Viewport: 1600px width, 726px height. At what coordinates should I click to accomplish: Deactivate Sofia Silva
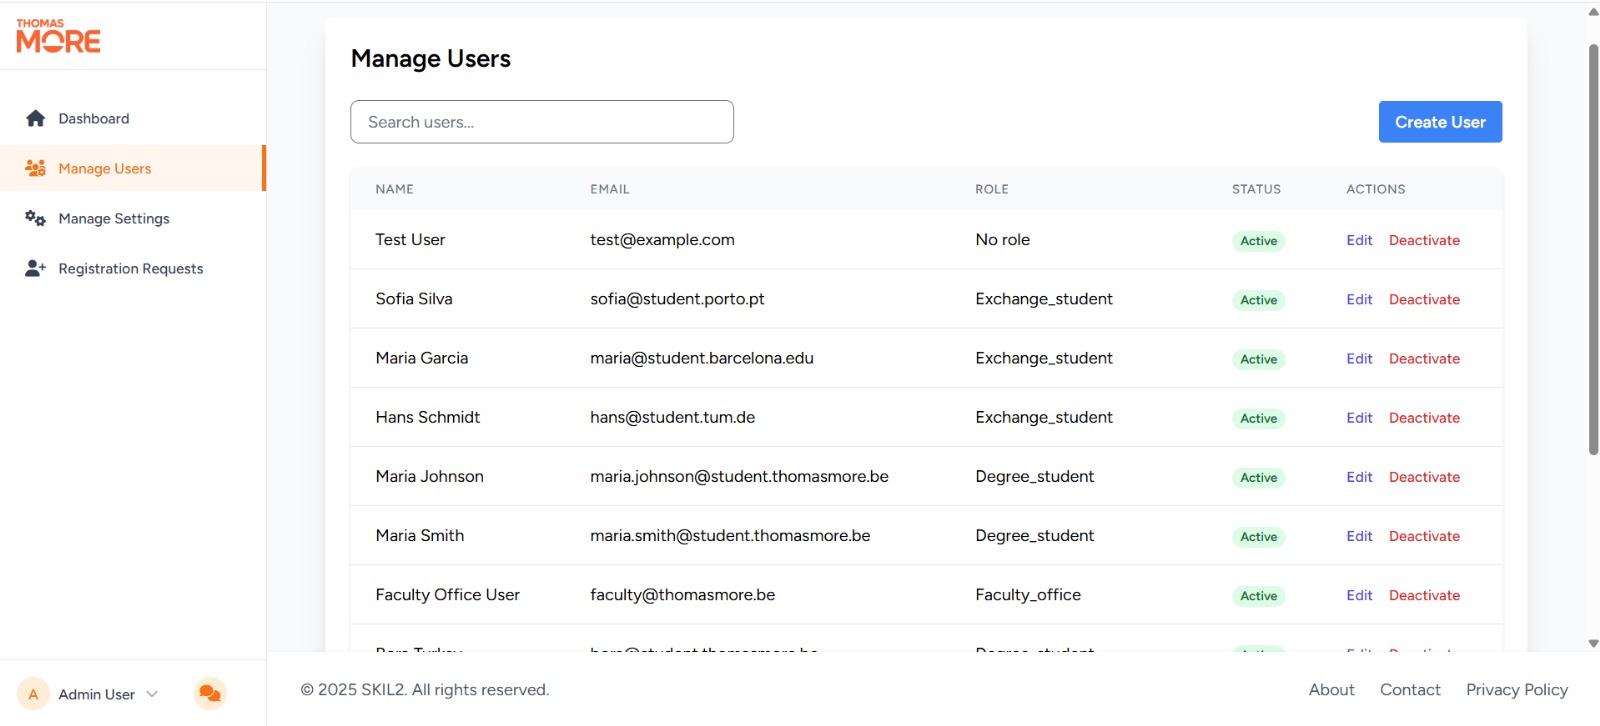click(1424, 299)
